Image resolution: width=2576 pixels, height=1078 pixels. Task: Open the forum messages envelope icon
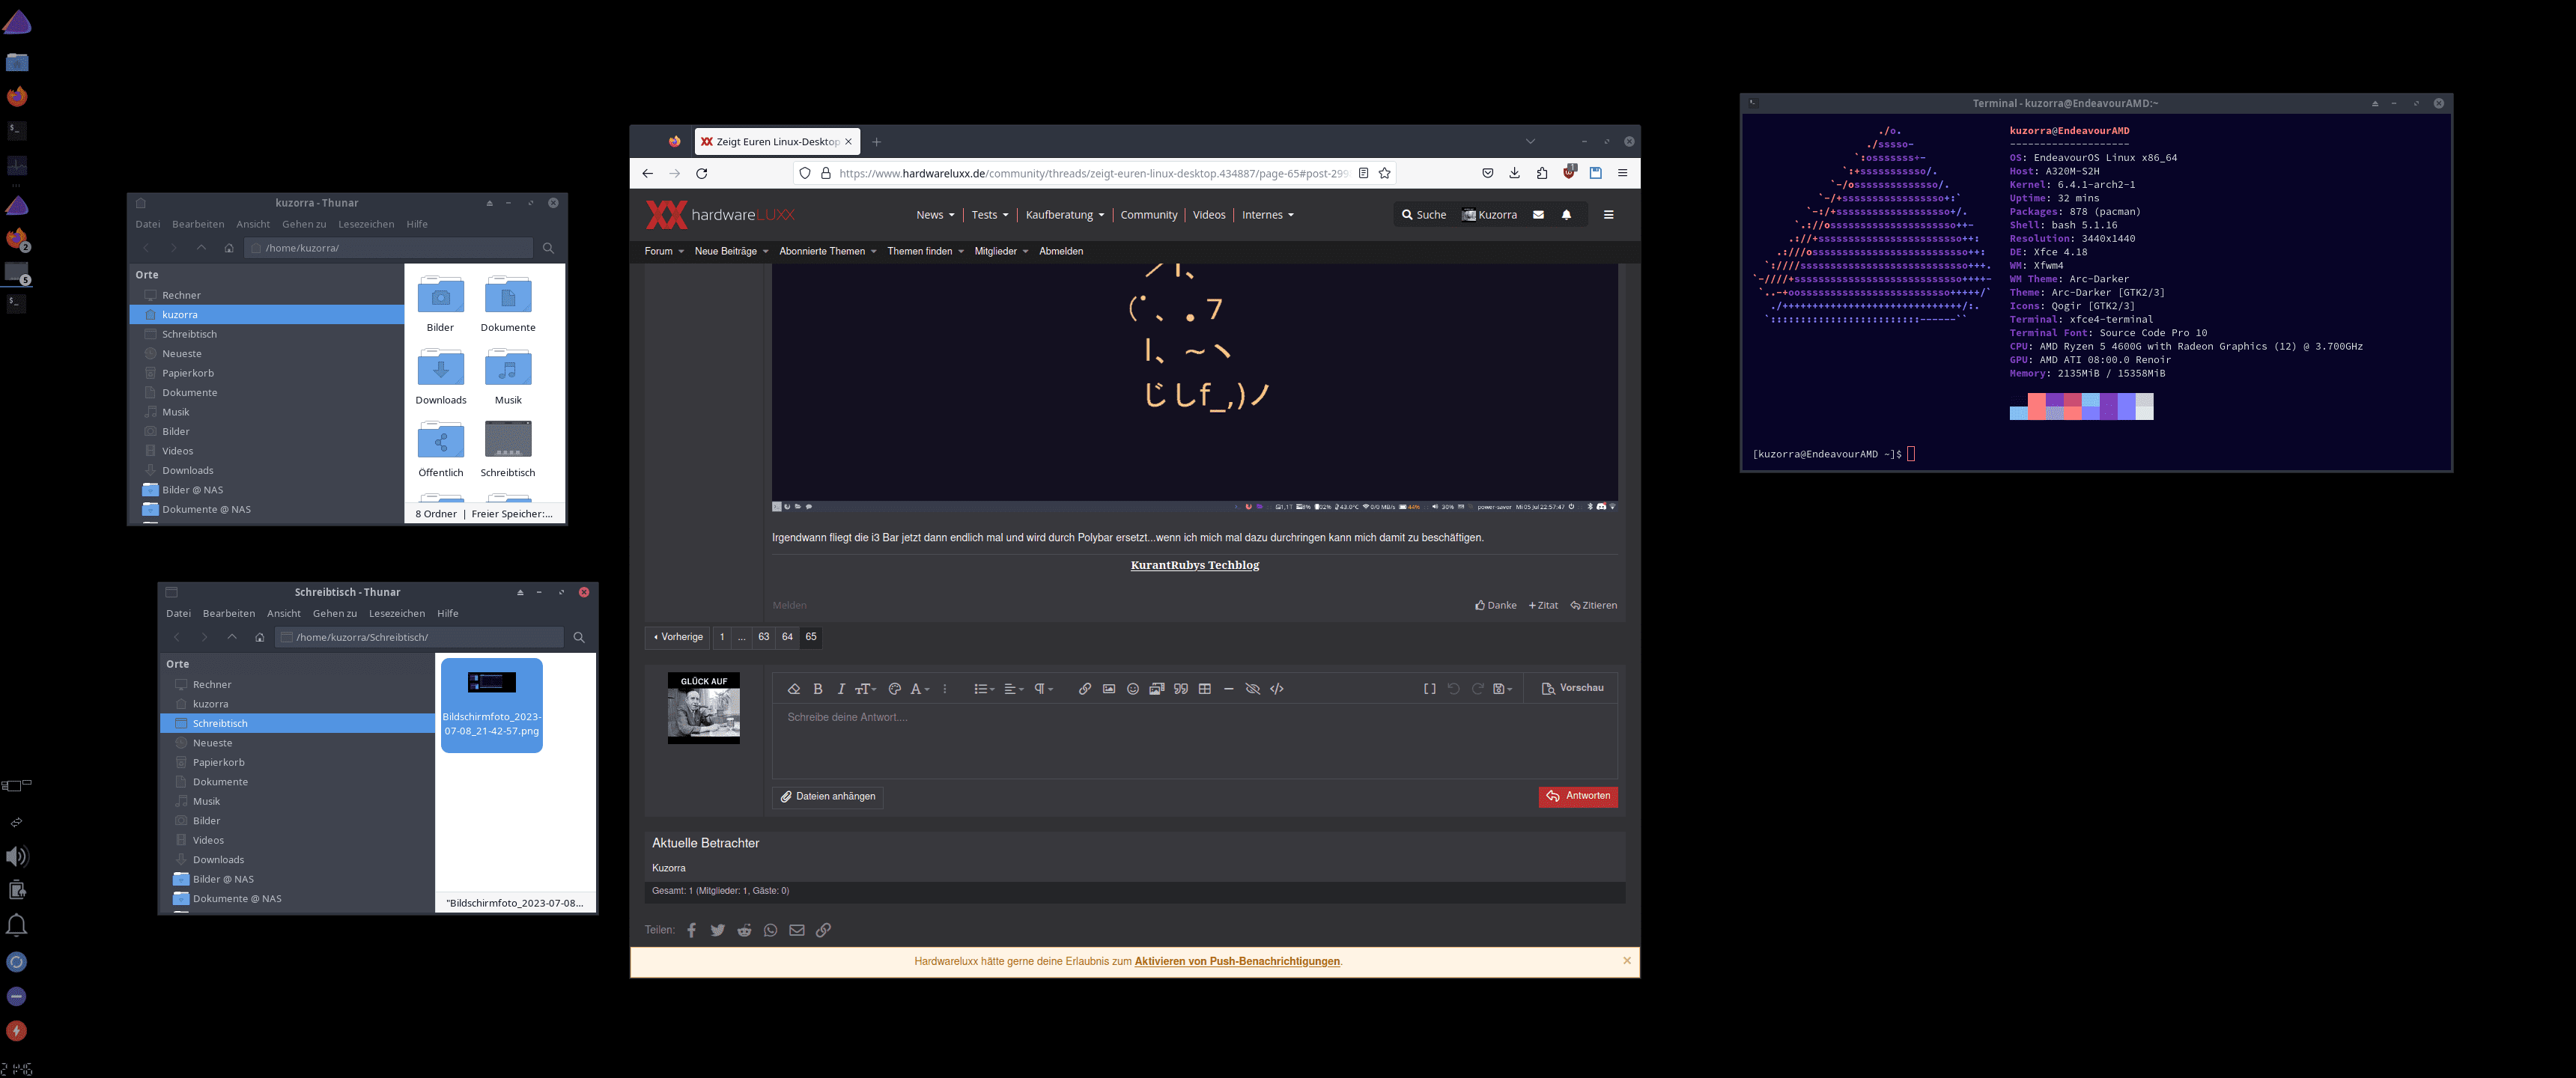1538,215
